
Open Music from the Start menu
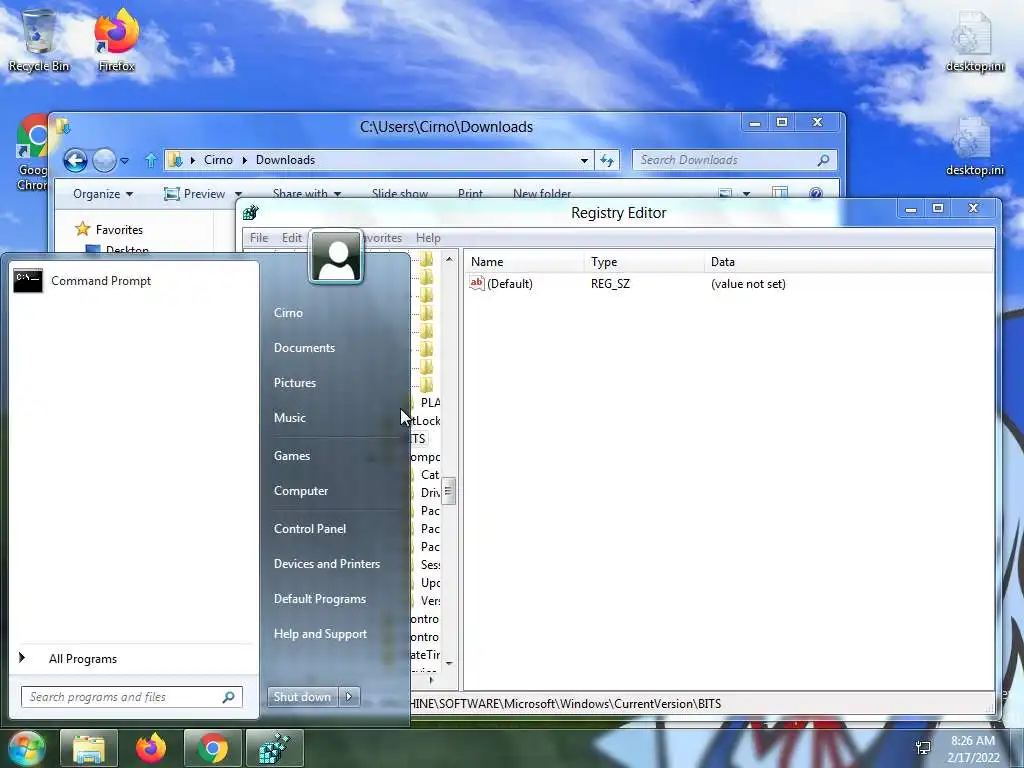tap(289, 418)
